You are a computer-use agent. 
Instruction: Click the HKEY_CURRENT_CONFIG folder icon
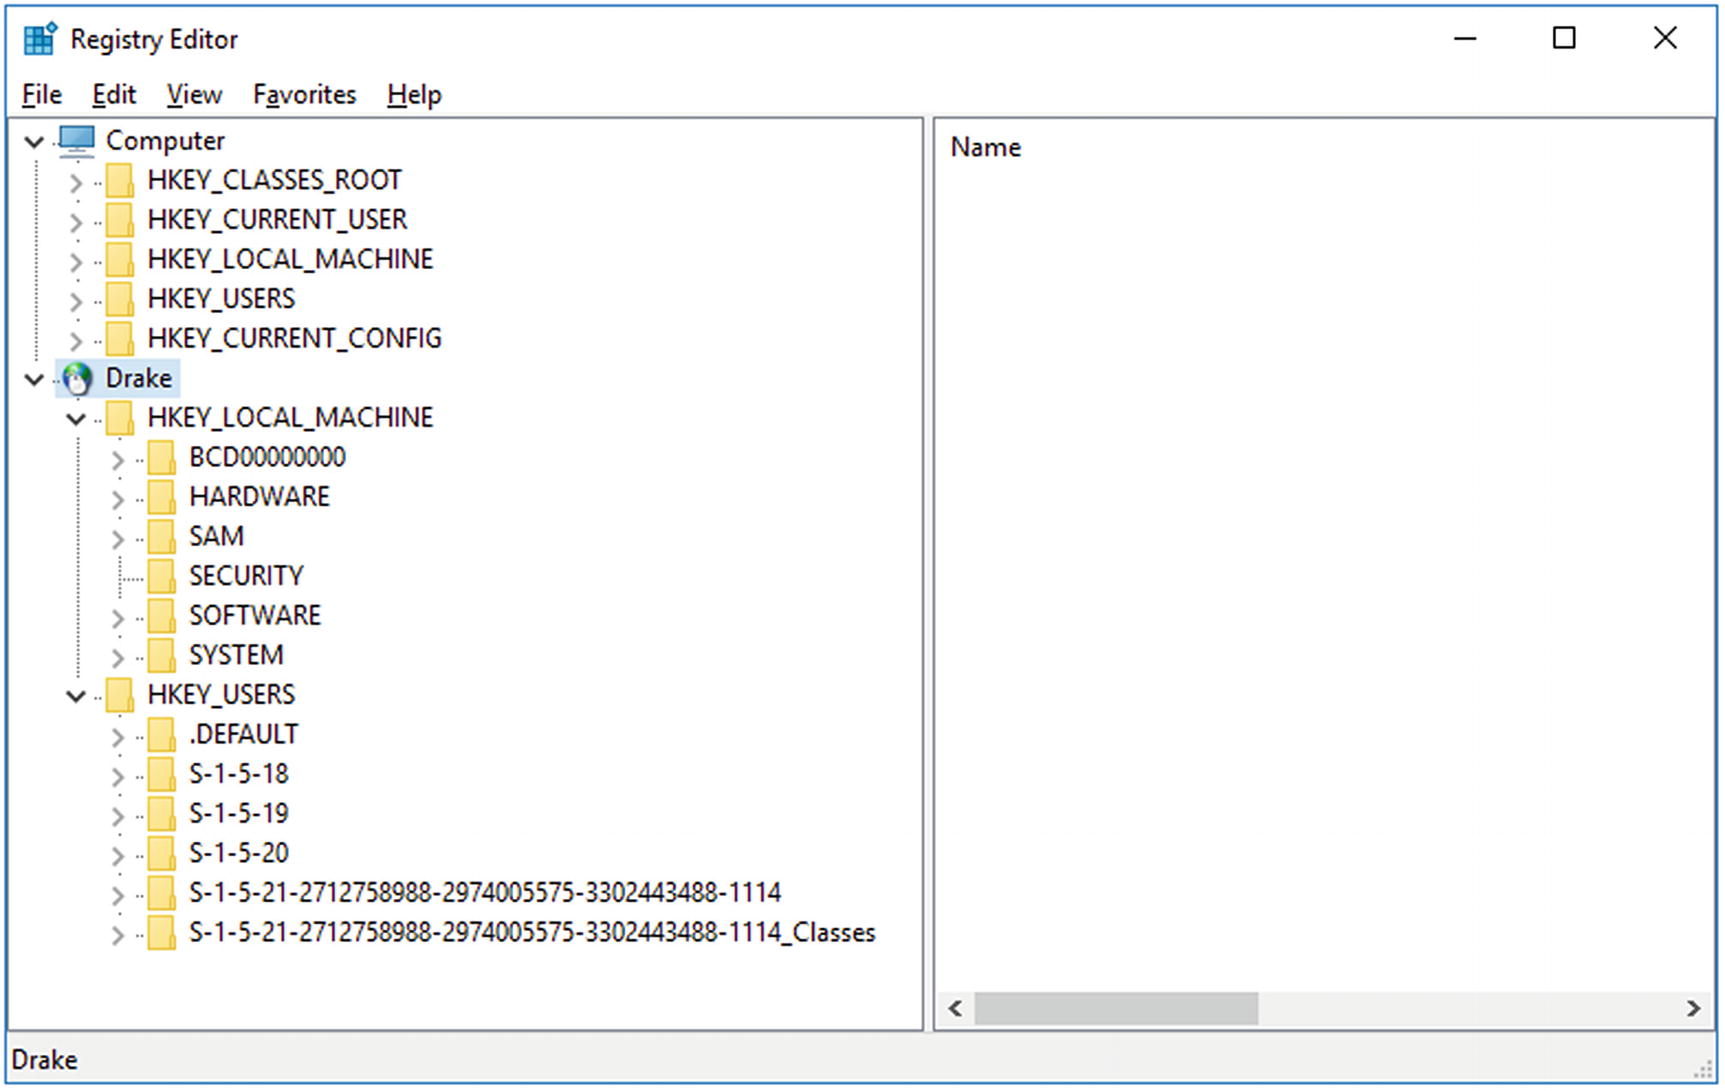pyautogui.click(x=120, y=339)
